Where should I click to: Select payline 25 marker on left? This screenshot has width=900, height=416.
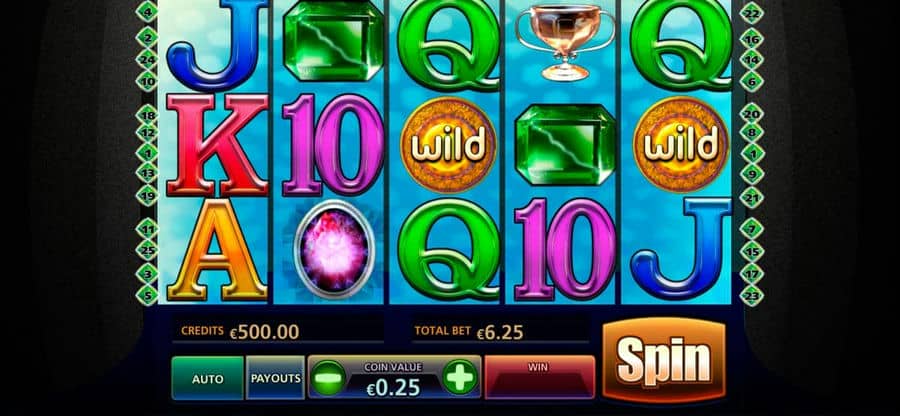147,251
